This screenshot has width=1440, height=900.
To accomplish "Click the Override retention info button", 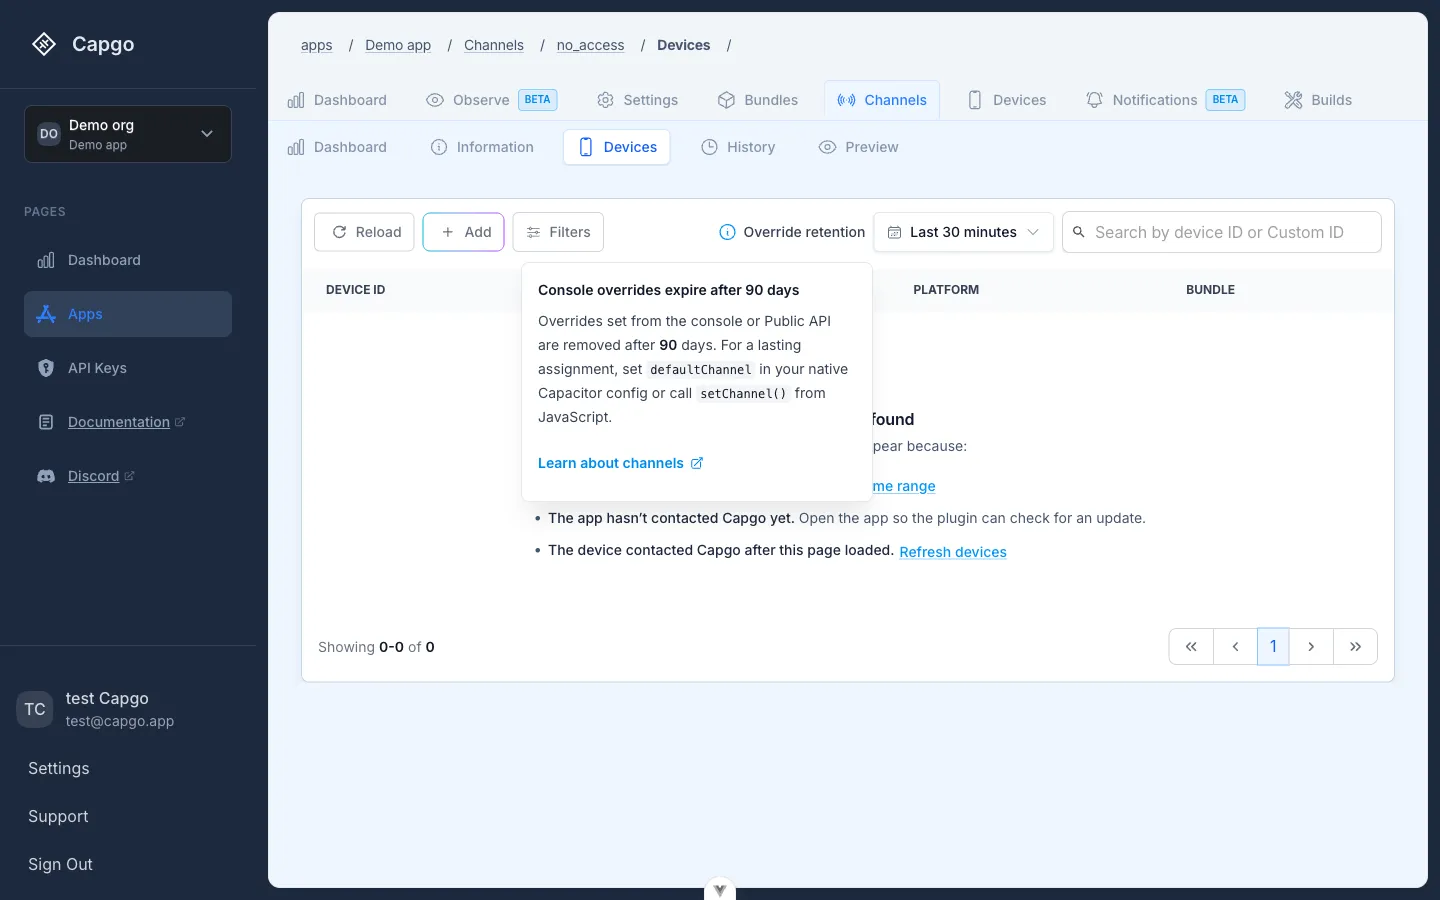I will (x=792, y=232).
